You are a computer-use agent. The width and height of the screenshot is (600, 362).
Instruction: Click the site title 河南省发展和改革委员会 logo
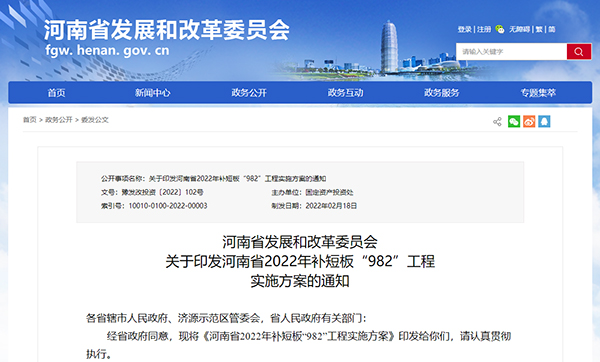coord(166,30)
